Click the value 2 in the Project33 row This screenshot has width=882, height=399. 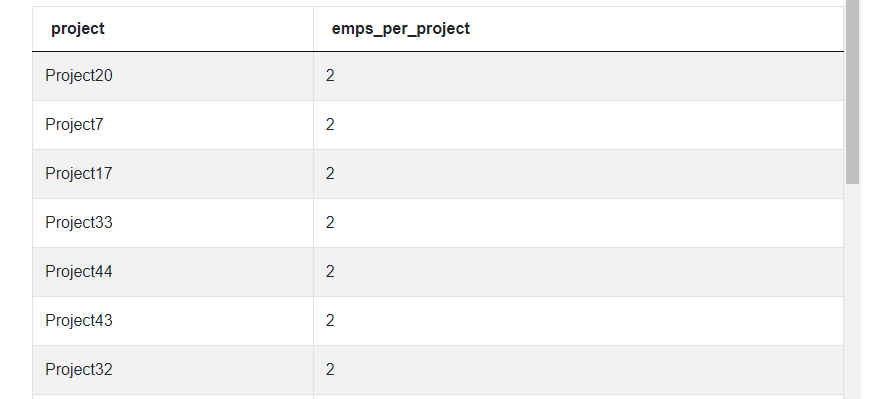click(330, 222)
